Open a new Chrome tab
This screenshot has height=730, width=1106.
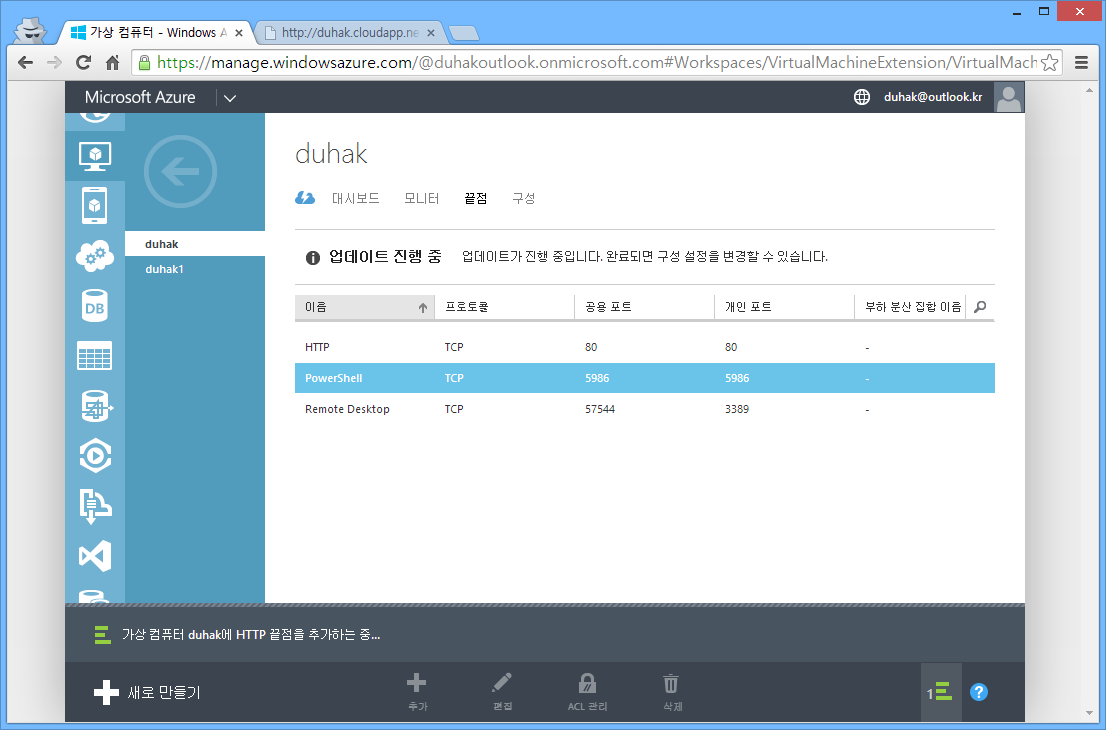pos(463,33)
